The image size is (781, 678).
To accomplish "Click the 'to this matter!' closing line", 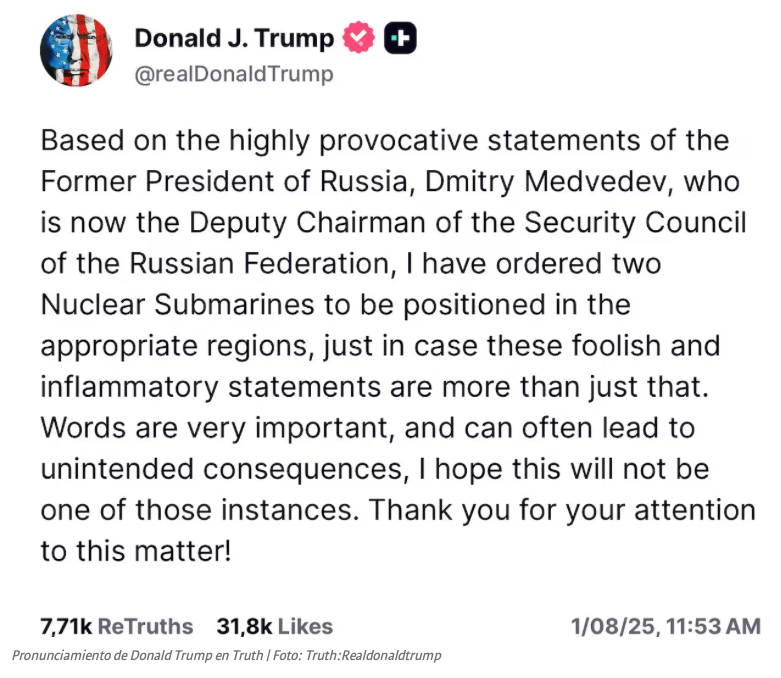I will (136, 551).
